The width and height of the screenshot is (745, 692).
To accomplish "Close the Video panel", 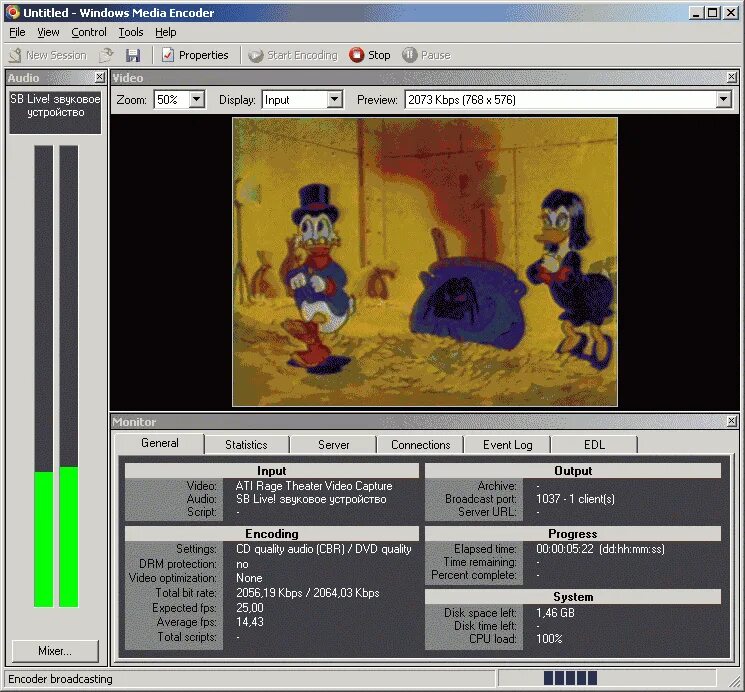I will pyautogui.click(x=732, y=77).
